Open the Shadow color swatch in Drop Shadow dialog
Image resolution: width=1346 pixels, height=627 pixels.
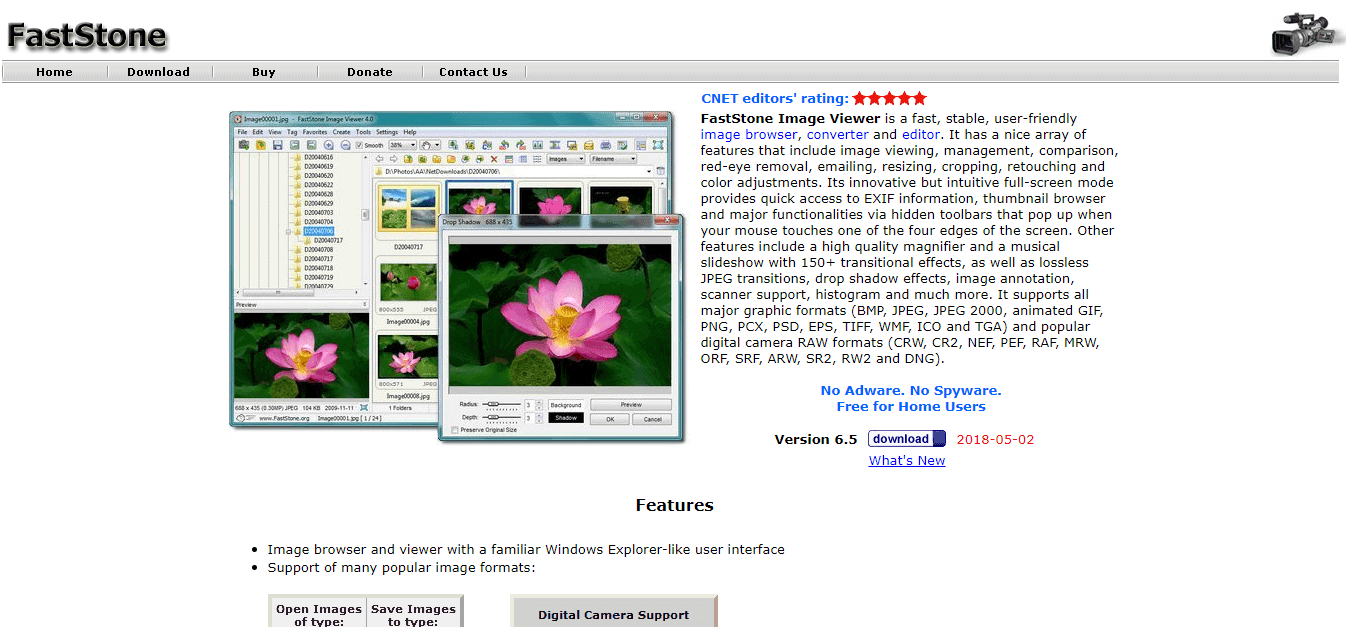pyautogui.click(x=565, y=418)
